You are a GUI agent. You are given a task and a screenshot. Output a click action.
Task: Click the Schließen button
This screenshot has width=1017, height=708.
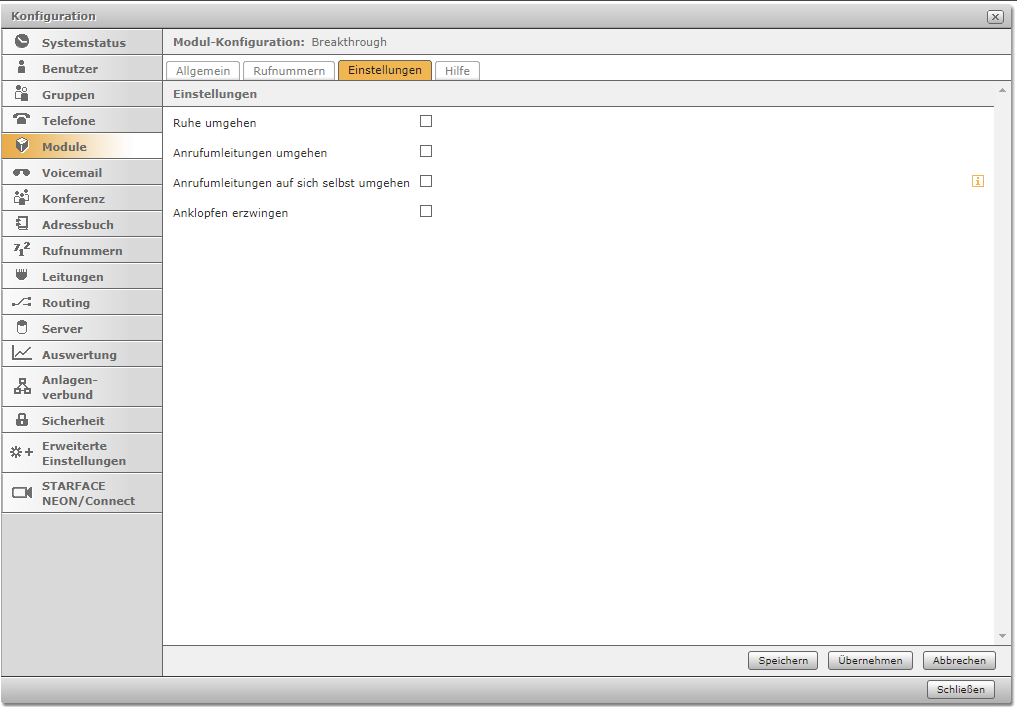click(961, 689)
